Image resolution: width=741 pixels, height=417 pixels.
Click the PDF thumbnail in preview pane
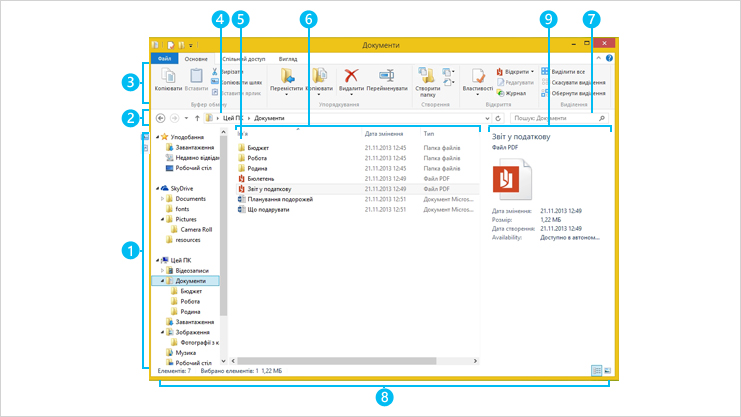[512, 180]
